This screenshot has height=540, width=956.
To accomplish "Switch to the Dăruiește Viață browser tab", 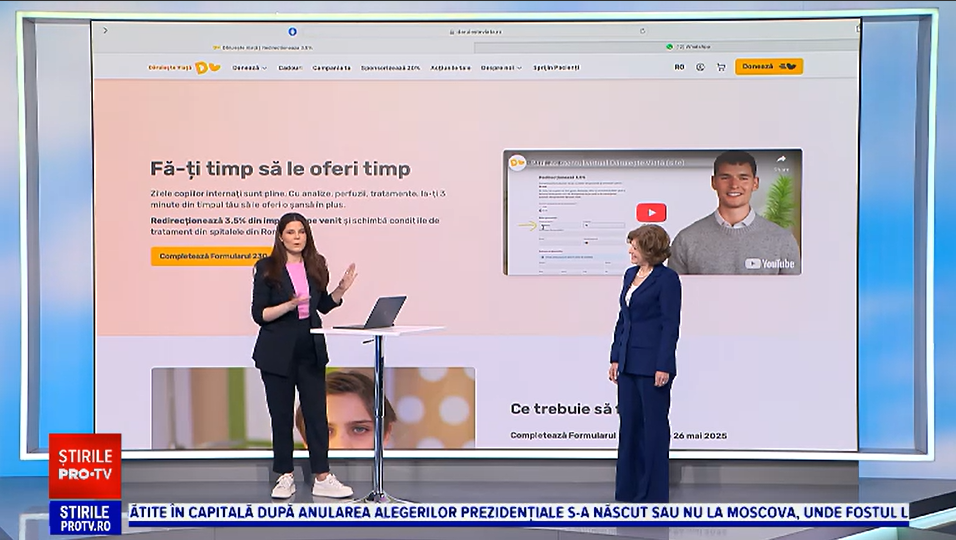I will [284, 47].
